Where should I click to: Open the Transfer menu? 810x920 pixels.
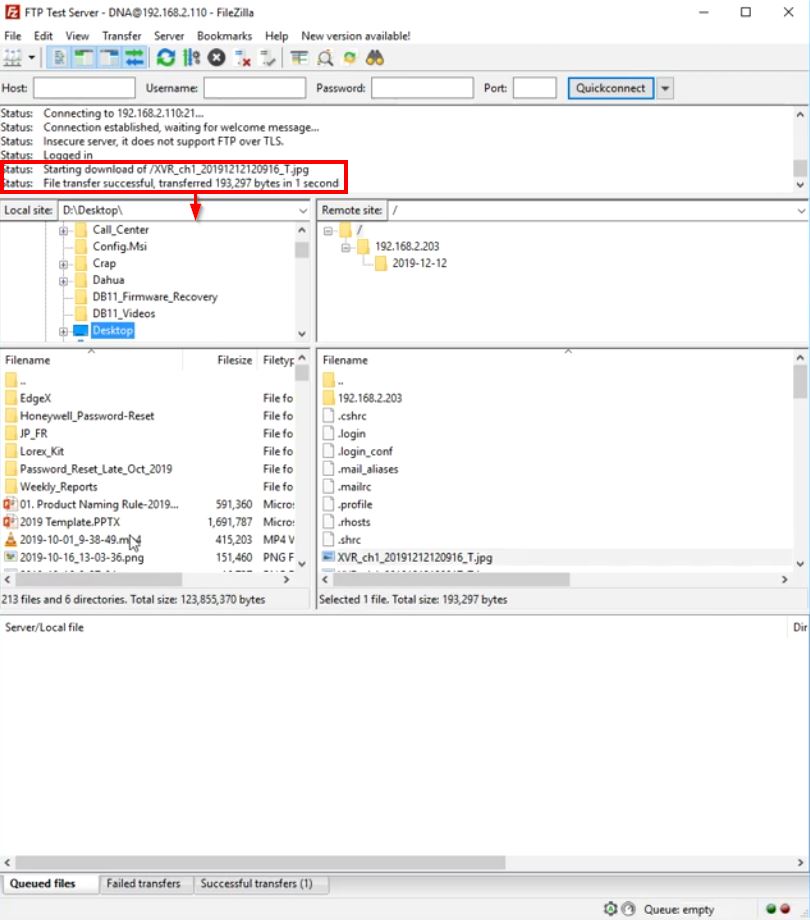pyautogui.click(x=121, y=36)
